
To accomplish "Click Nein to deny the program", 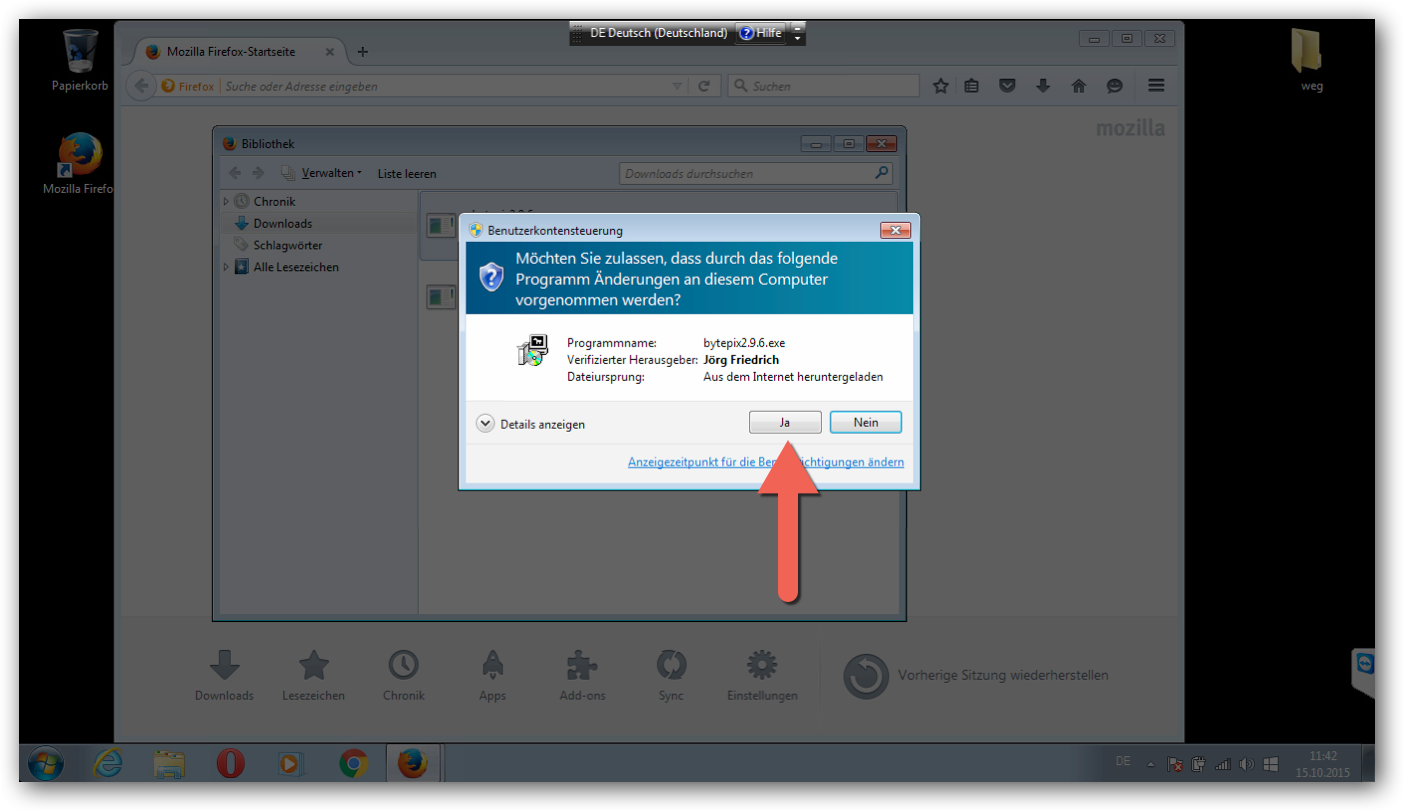I will (866, 423).
